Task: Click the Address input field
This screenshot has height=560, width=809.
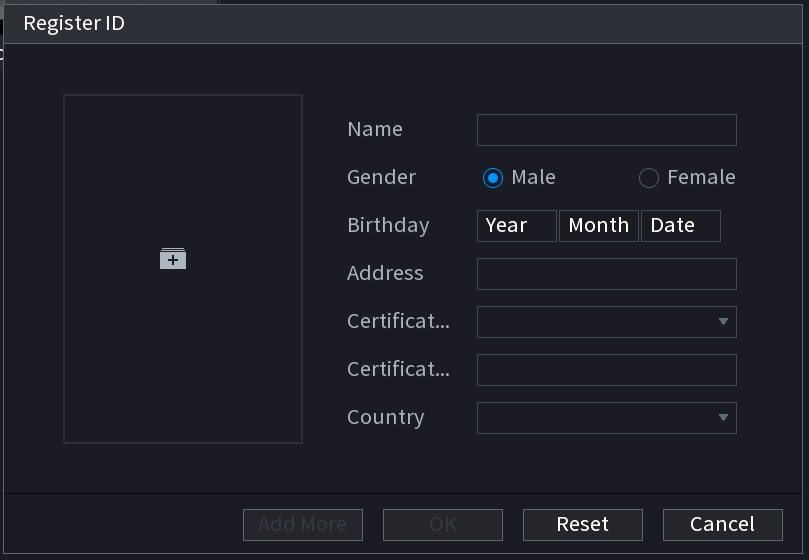Action: pyautogui.click(x=607, y=274)
